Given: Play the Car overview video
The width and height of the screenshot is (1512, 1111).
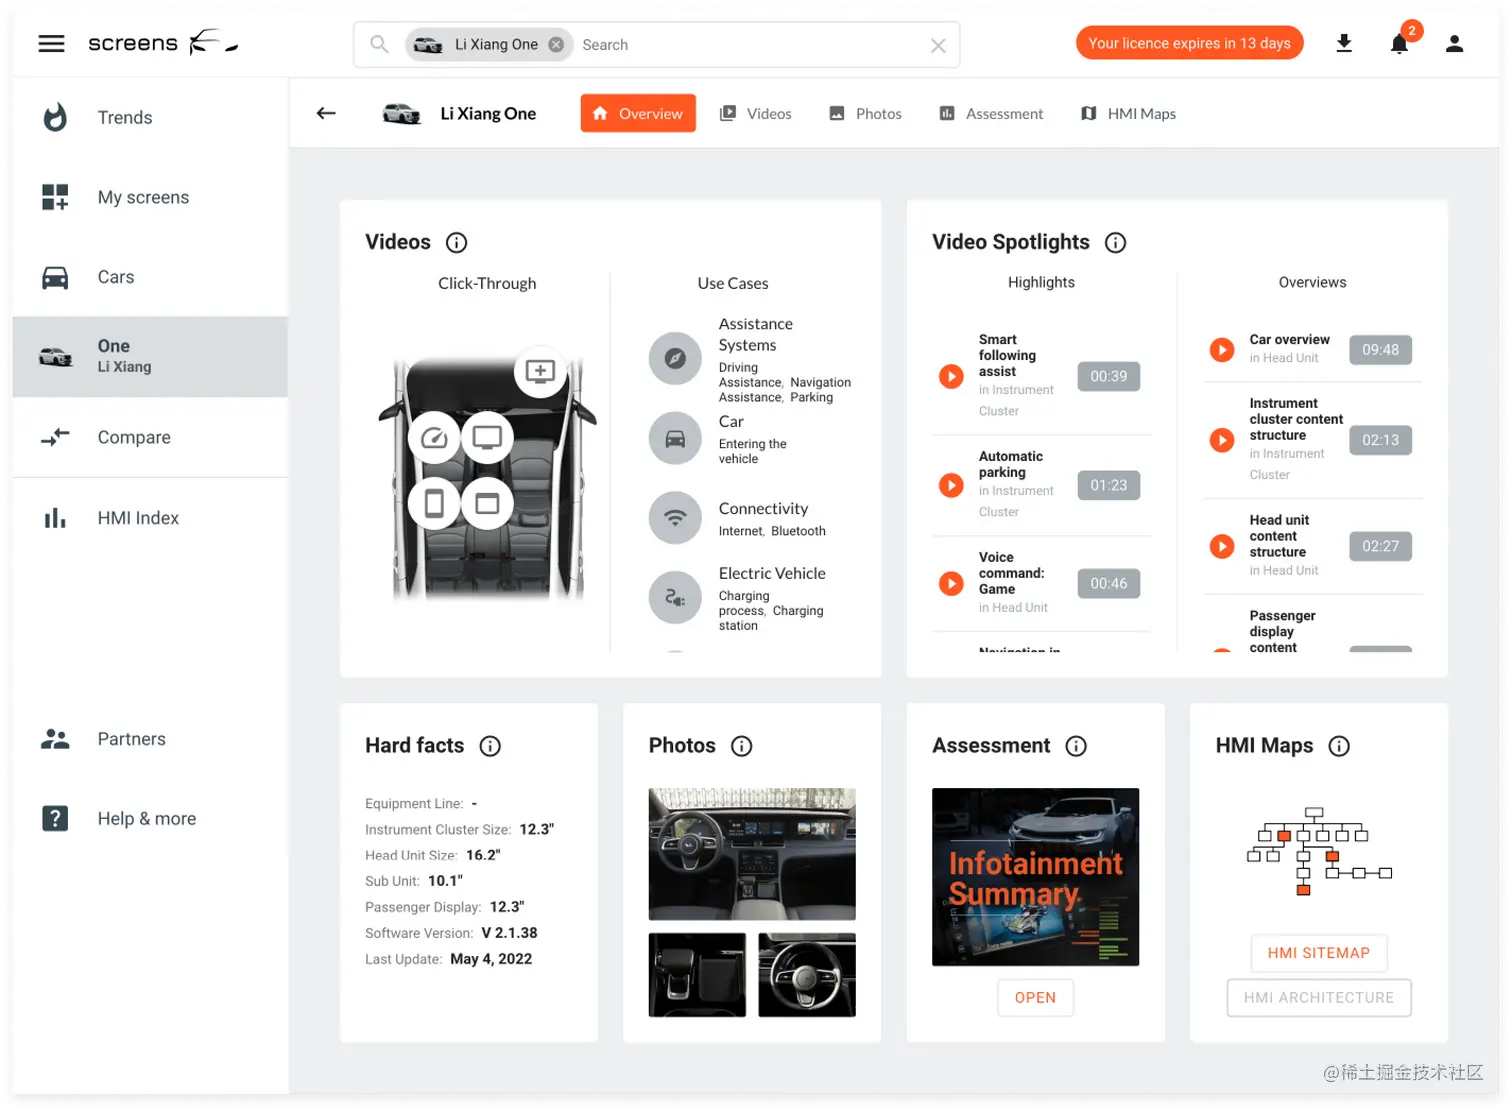Looking at the screenshot, I should (x=1222, y=350).
